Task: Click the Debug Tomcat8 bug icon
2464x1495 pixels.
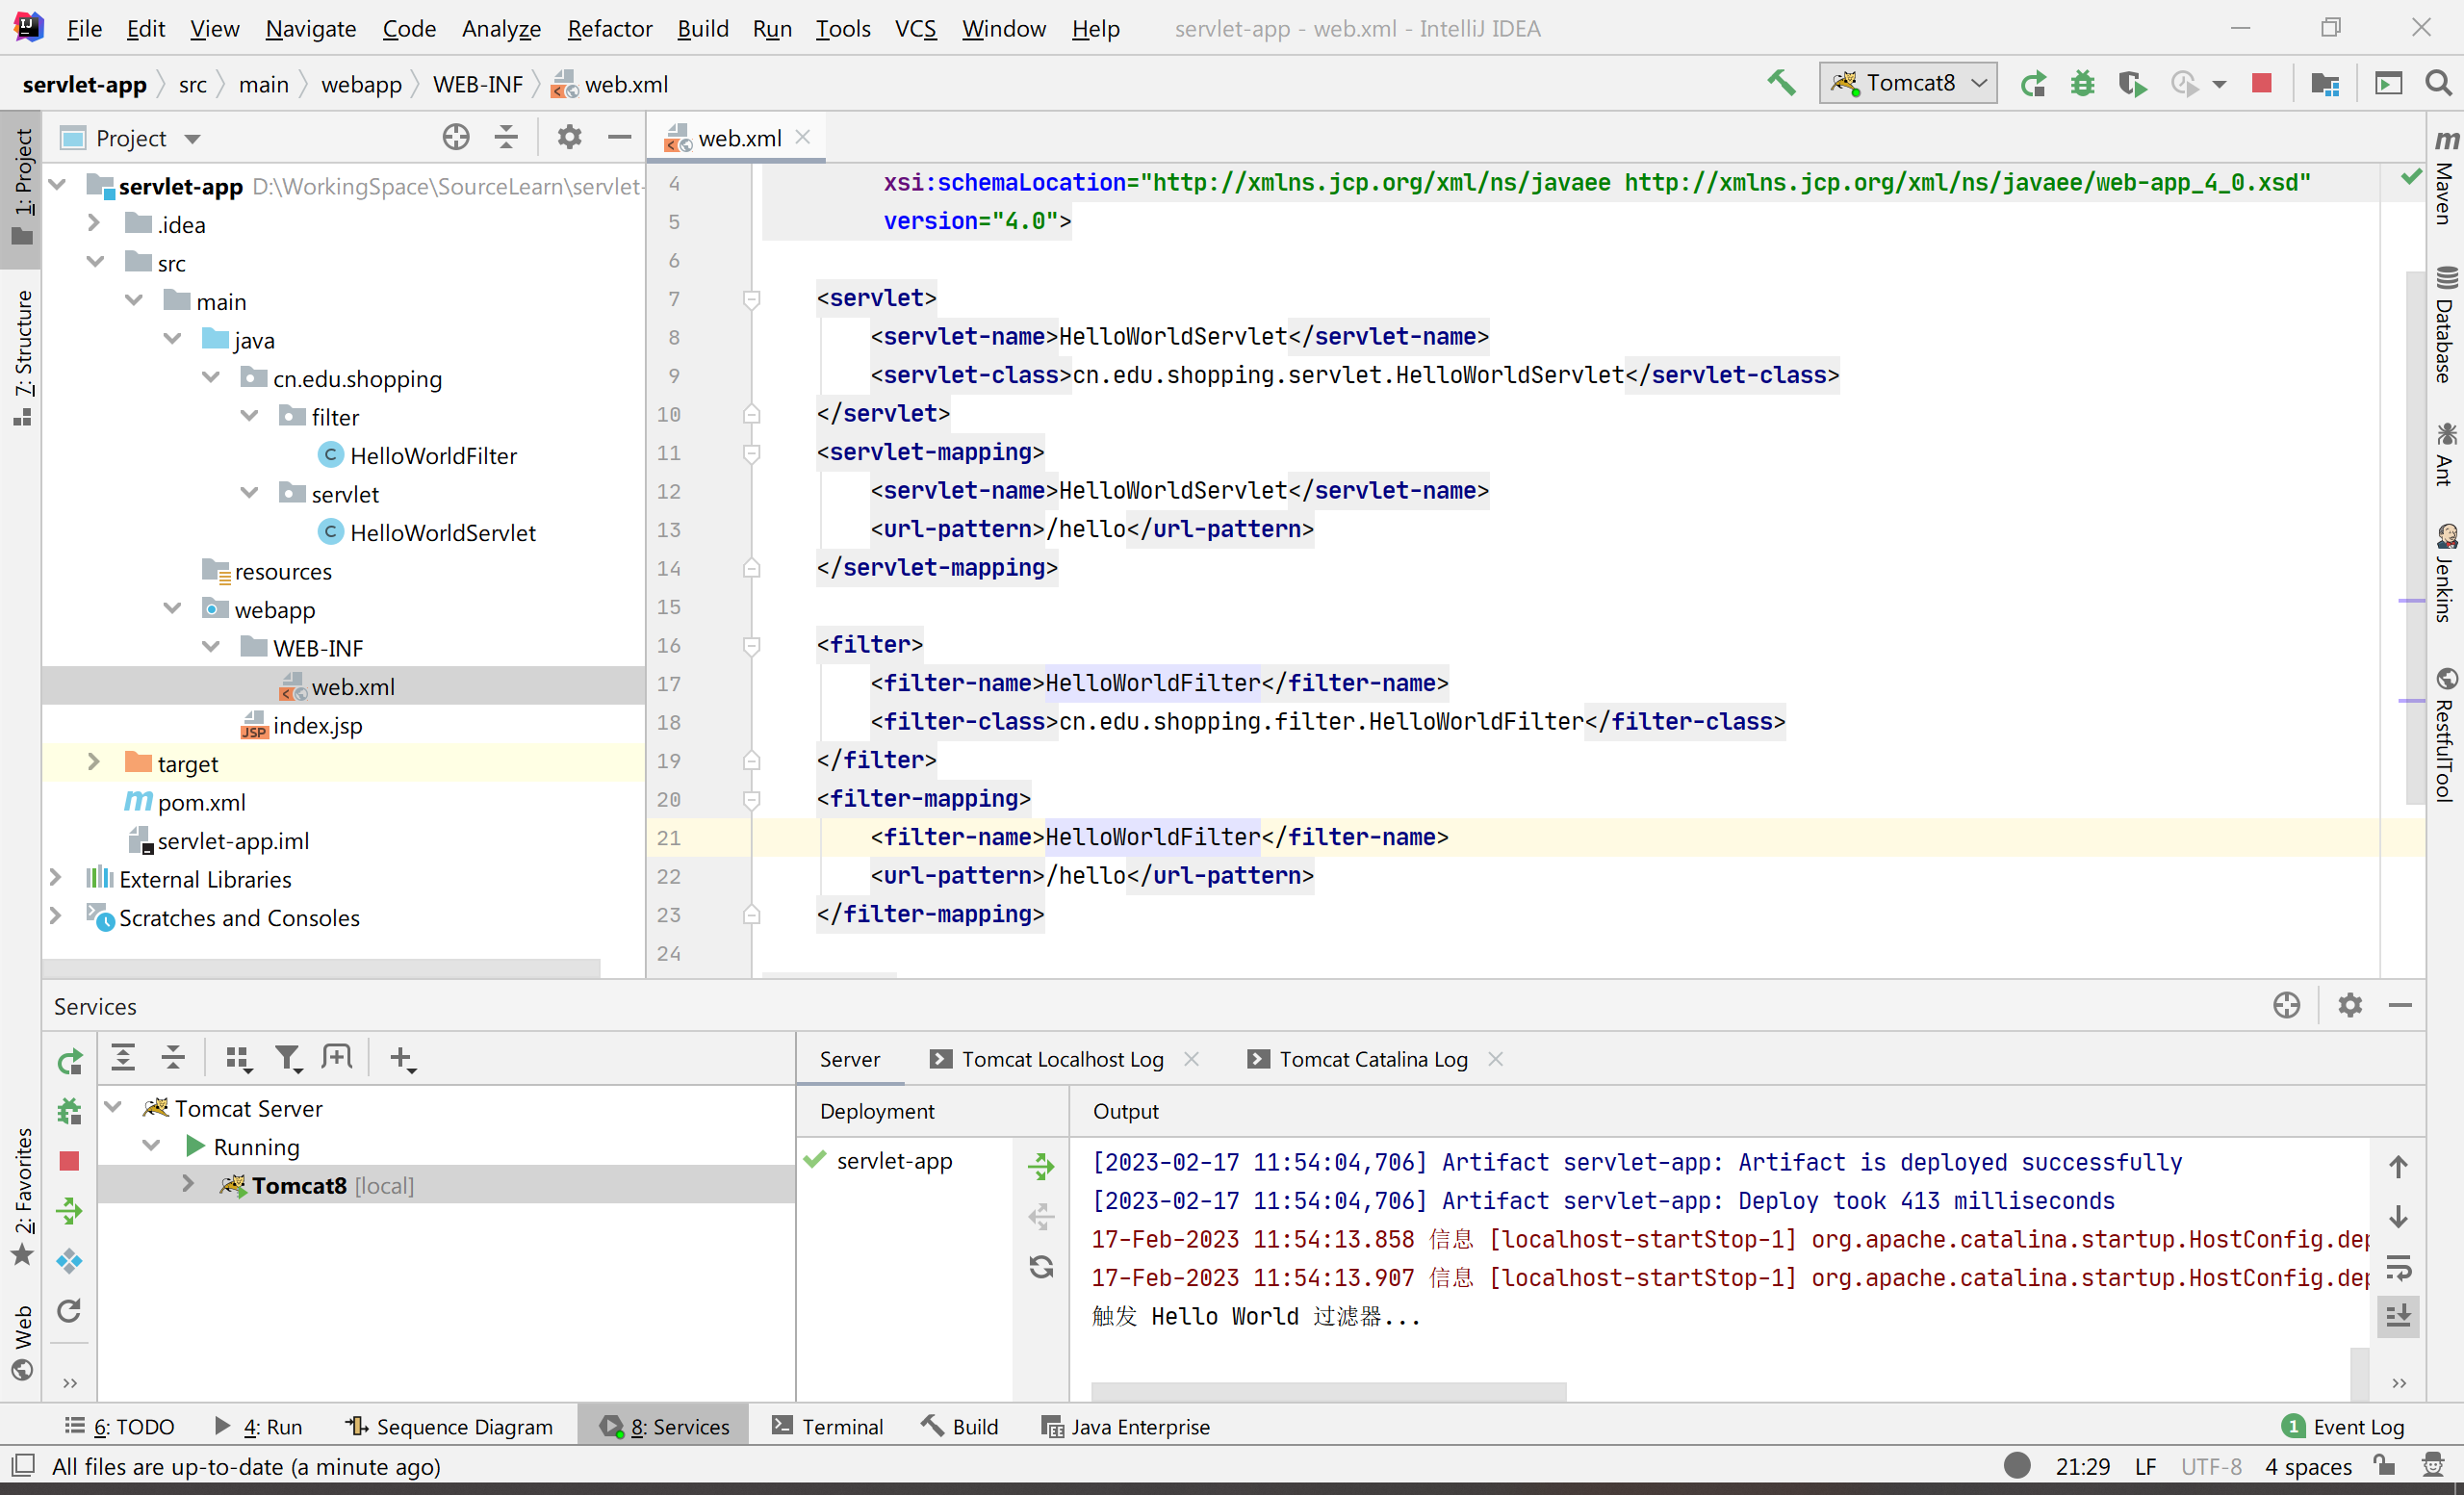Action: 2083,84
